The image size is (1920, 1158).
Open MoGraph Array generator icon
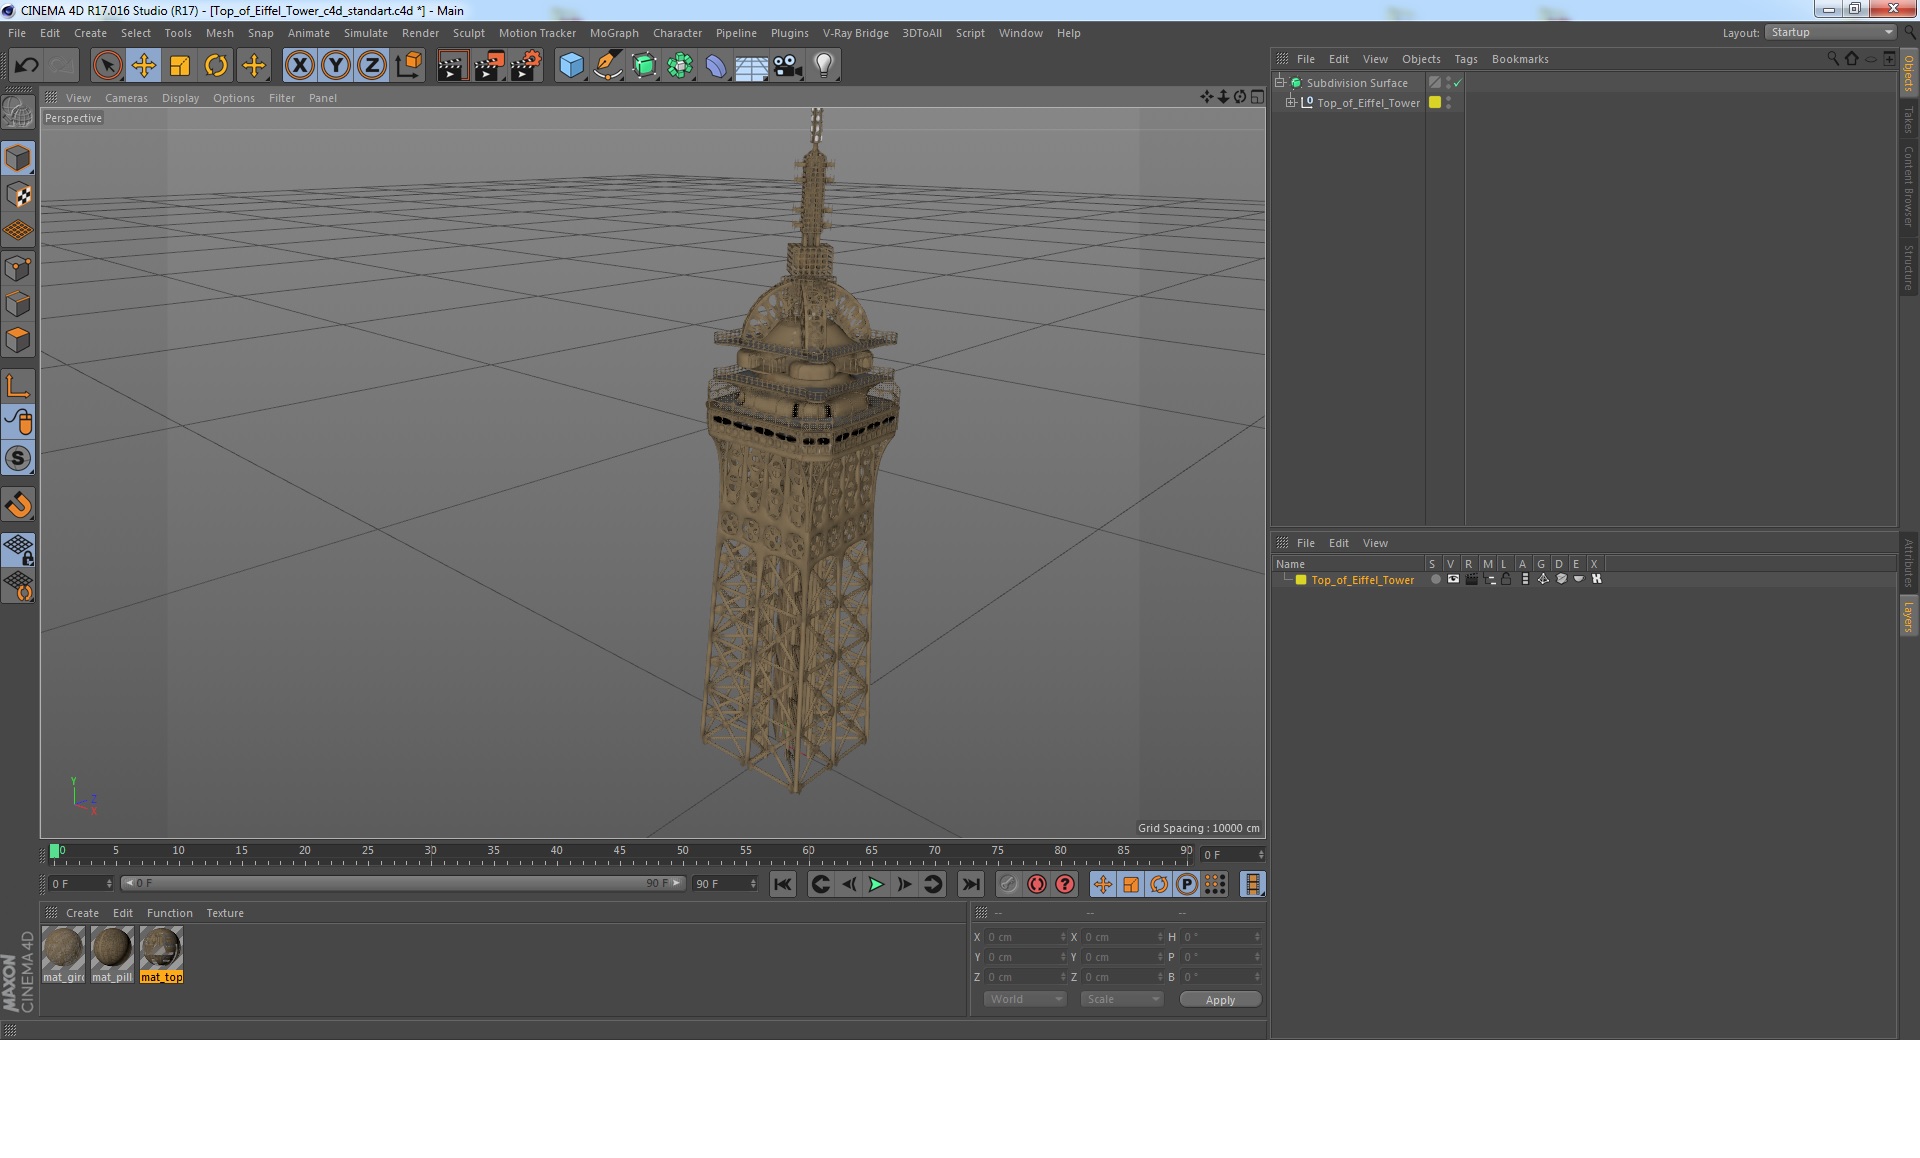click(x=680, y=66)
